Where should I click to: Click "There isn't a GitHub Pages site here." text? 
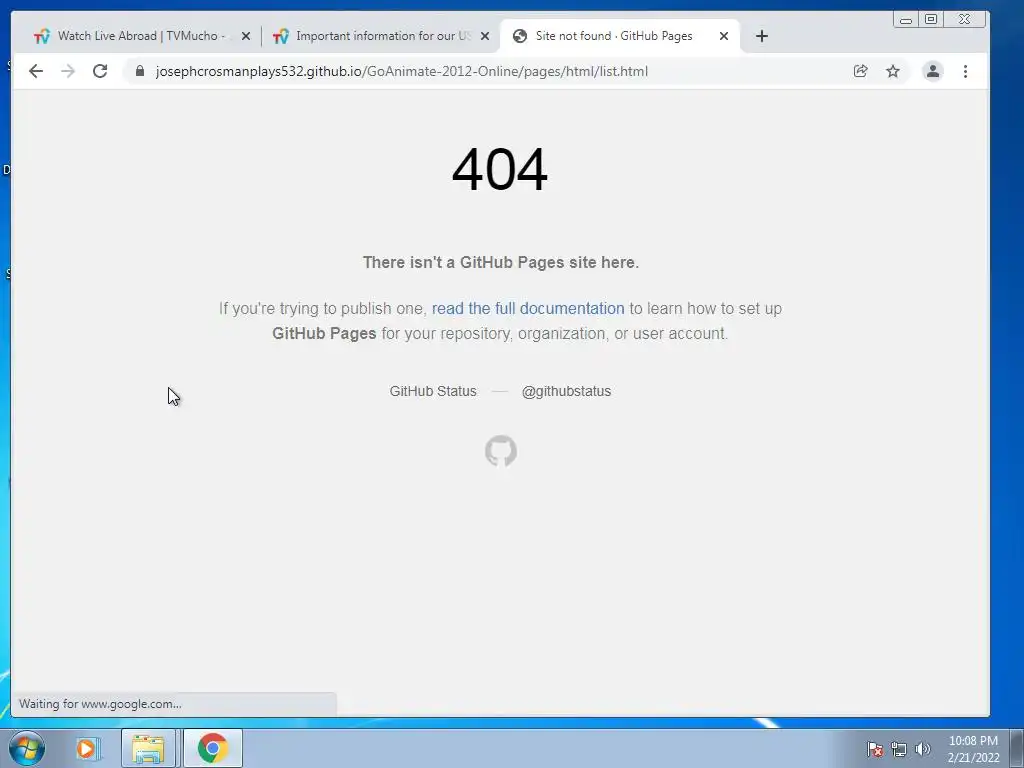tap(501, 263)
